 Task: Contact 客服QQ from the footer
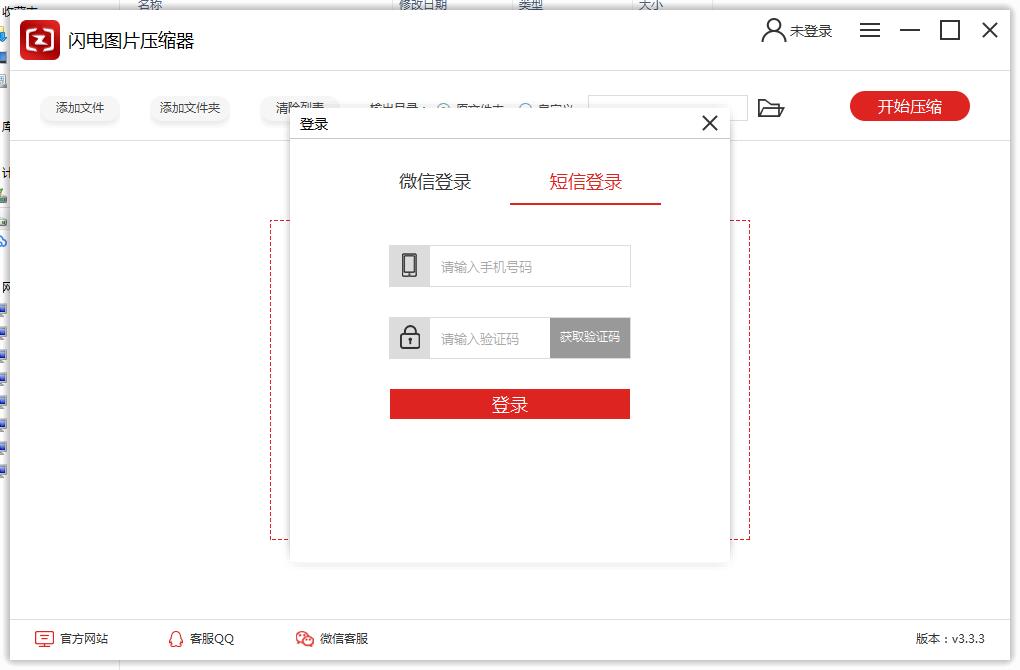point(201,638)
